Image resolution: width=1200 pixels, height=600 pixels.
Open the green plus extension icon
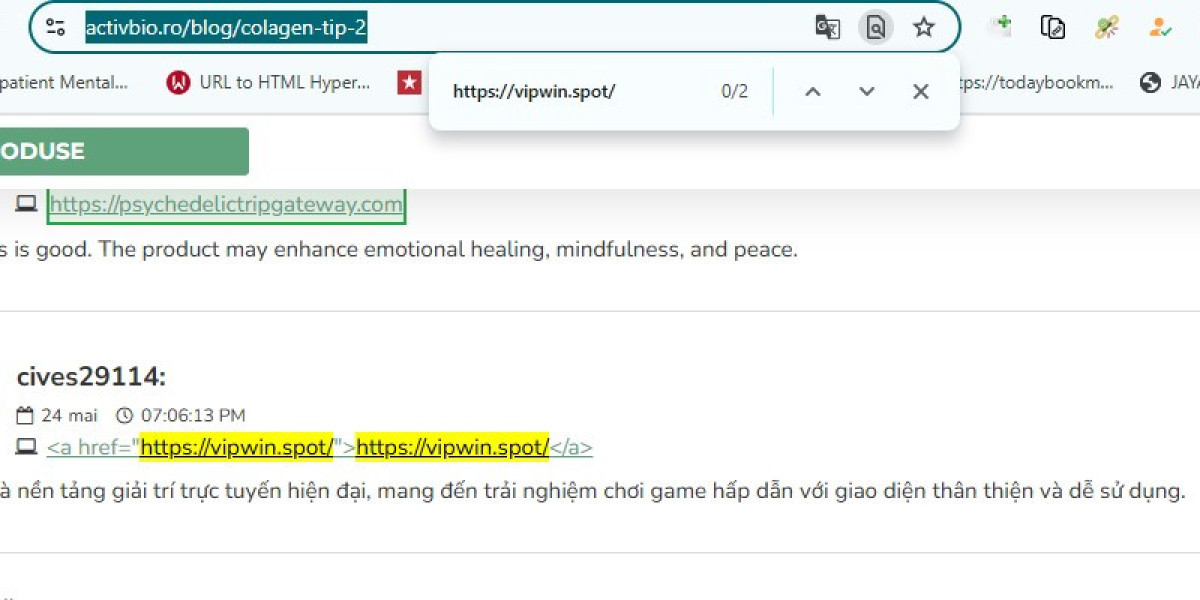coord(1000,27)
